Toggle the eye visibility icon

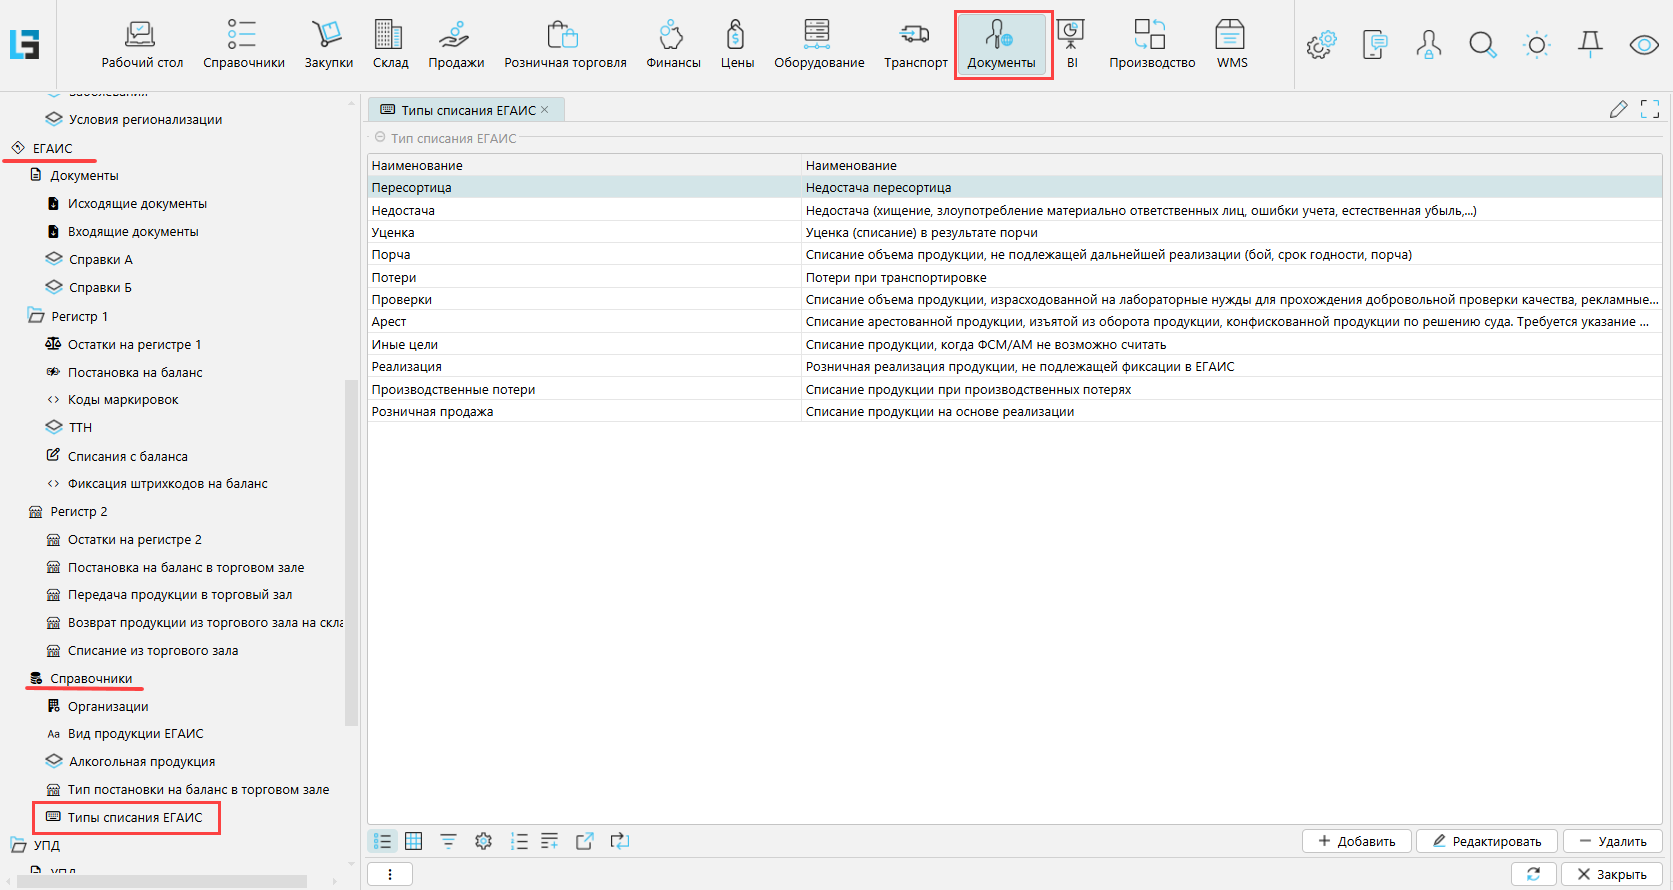click(x=1644, y=45)
